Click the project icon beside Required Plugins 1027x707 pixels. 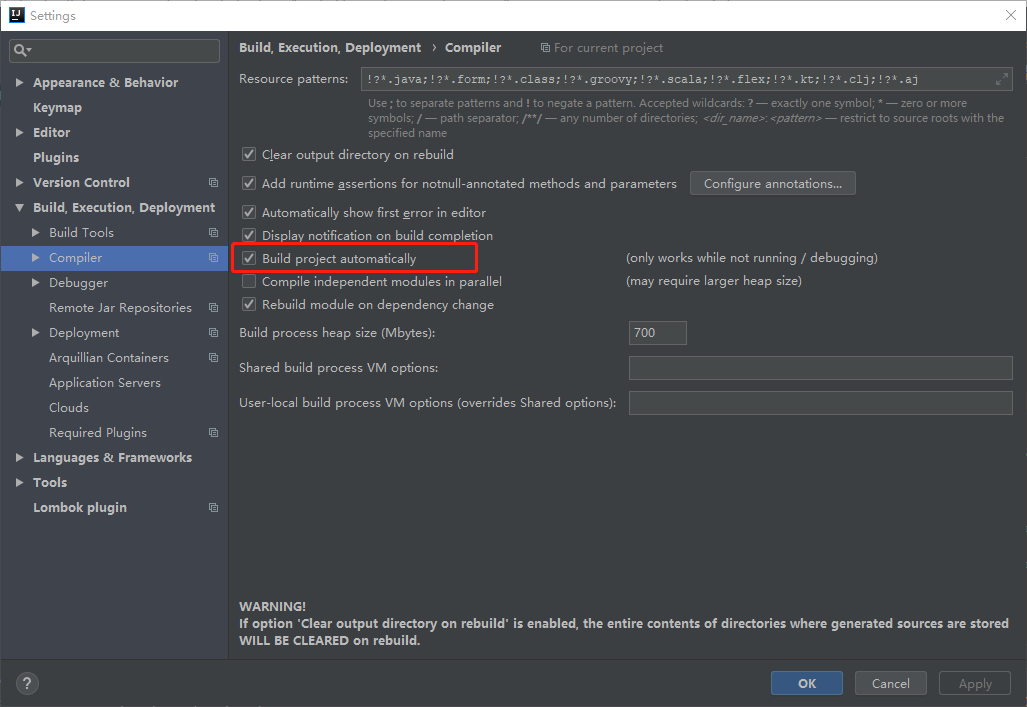pos(213,432)
